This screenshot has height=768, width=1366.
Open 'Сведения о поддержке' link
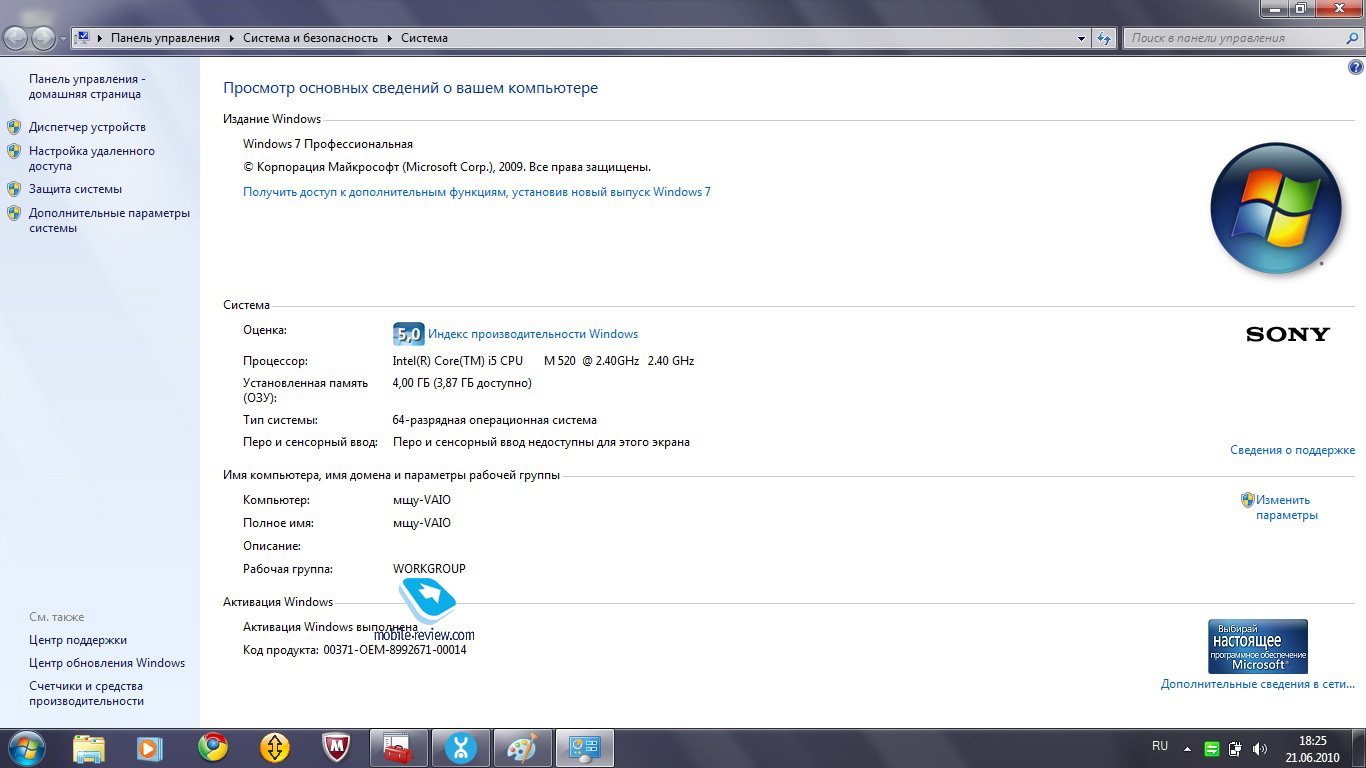[1292, 450]
